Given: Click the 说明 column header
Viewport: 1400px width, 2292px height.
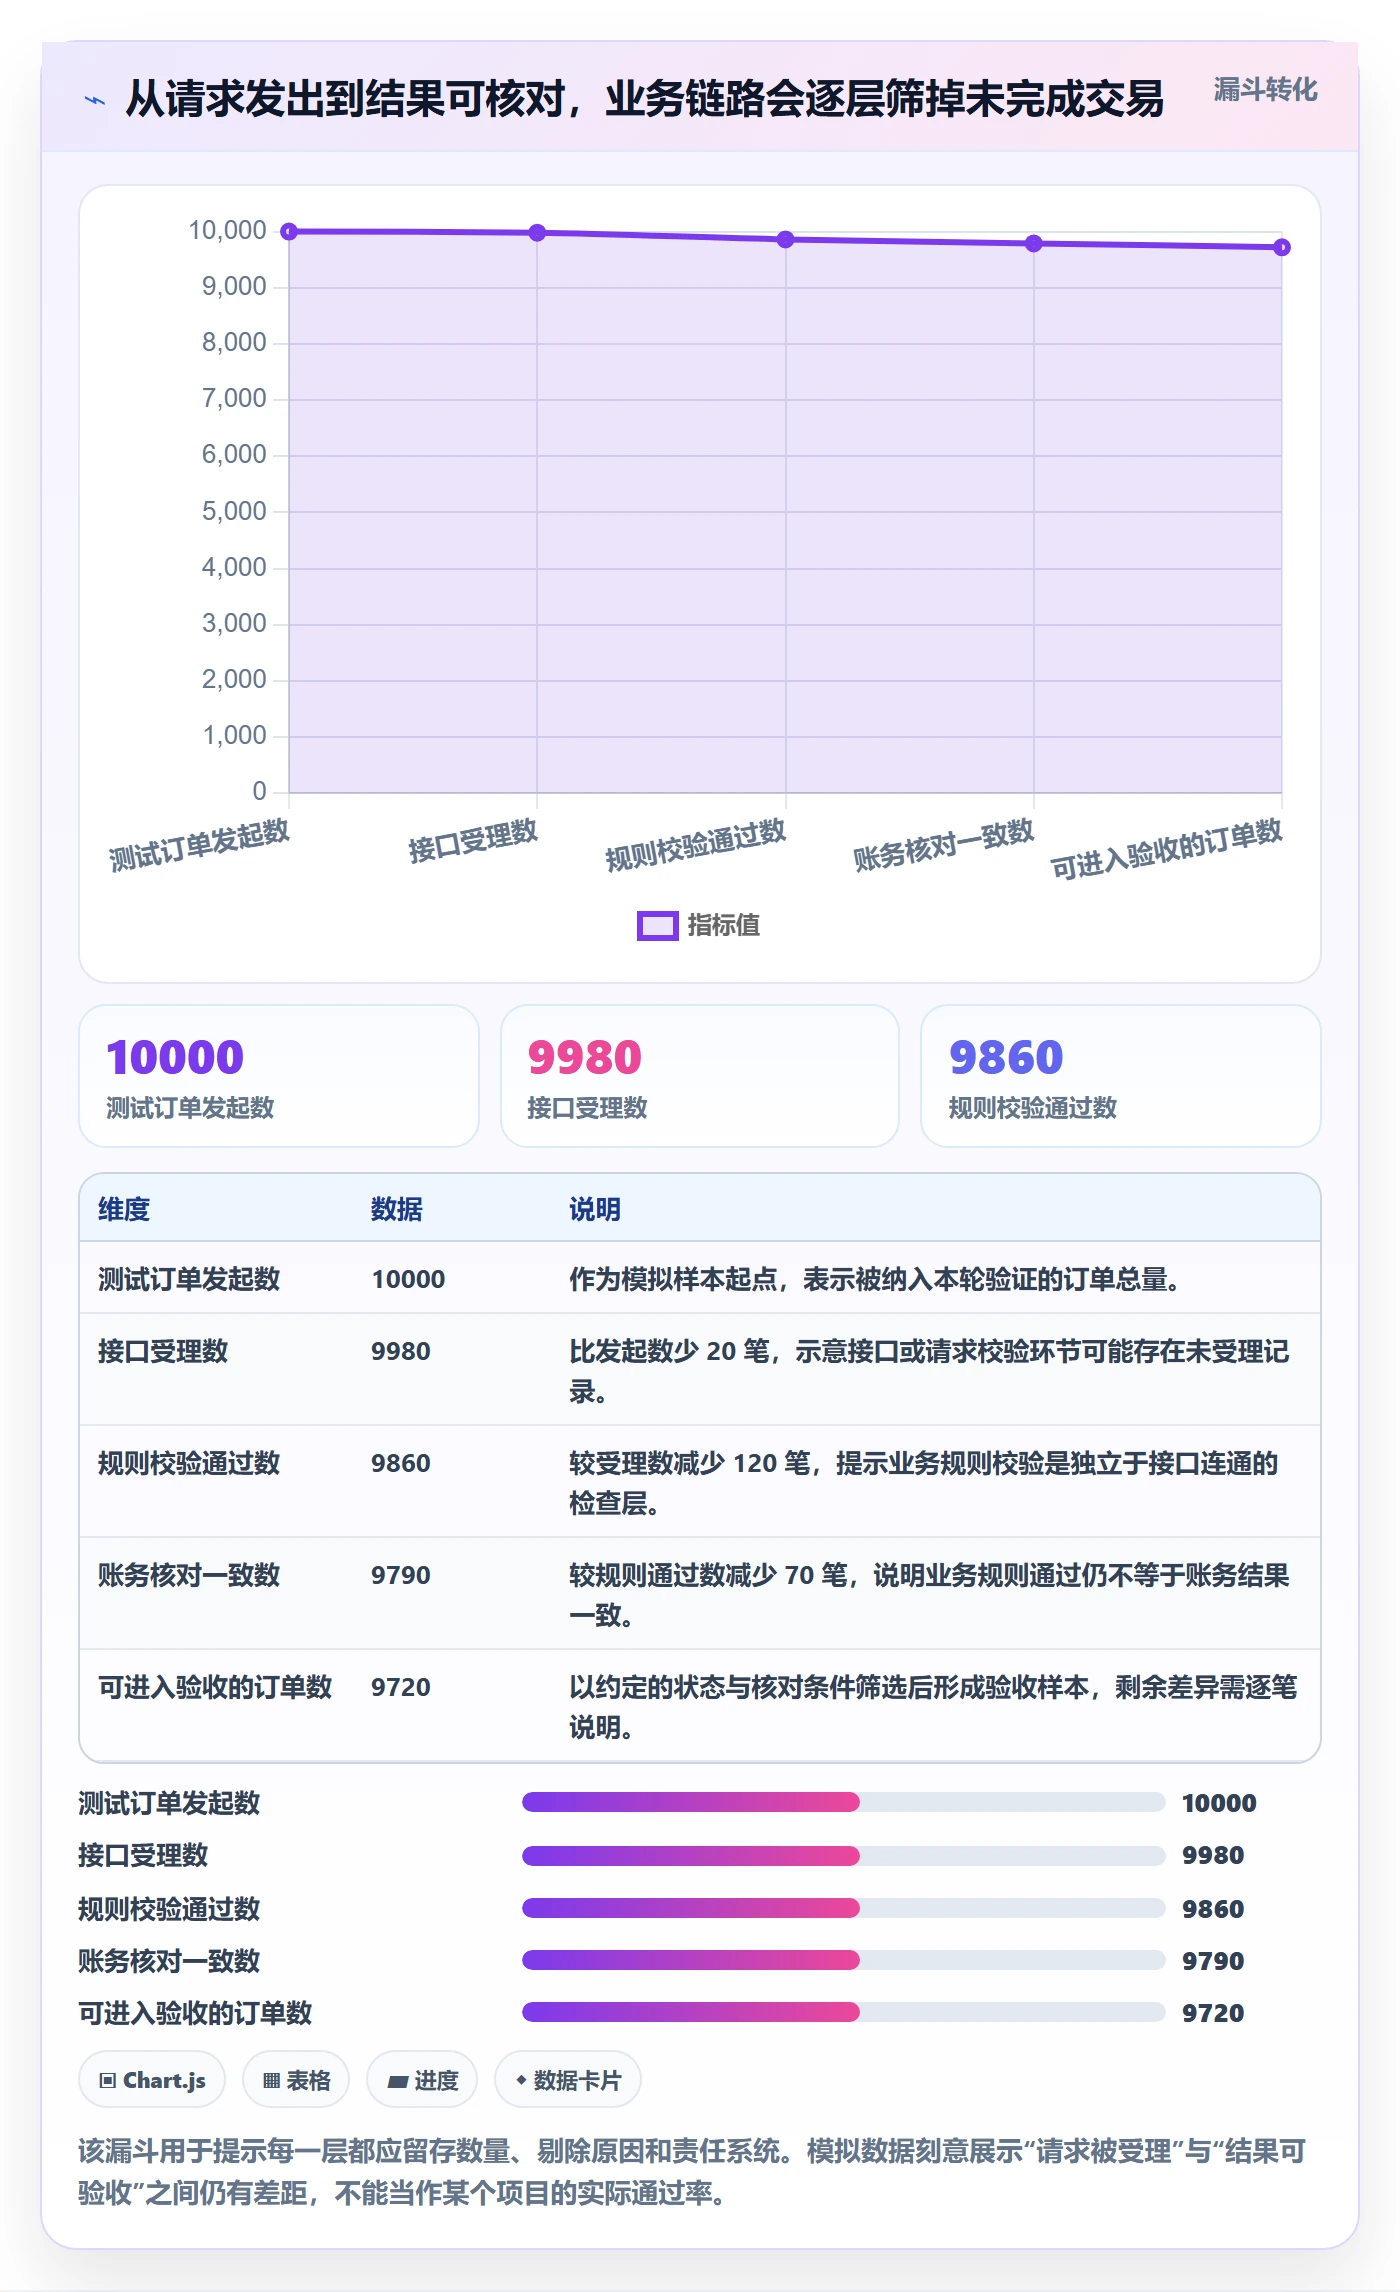Looking at the screenshot, I should coord(595,1209).
